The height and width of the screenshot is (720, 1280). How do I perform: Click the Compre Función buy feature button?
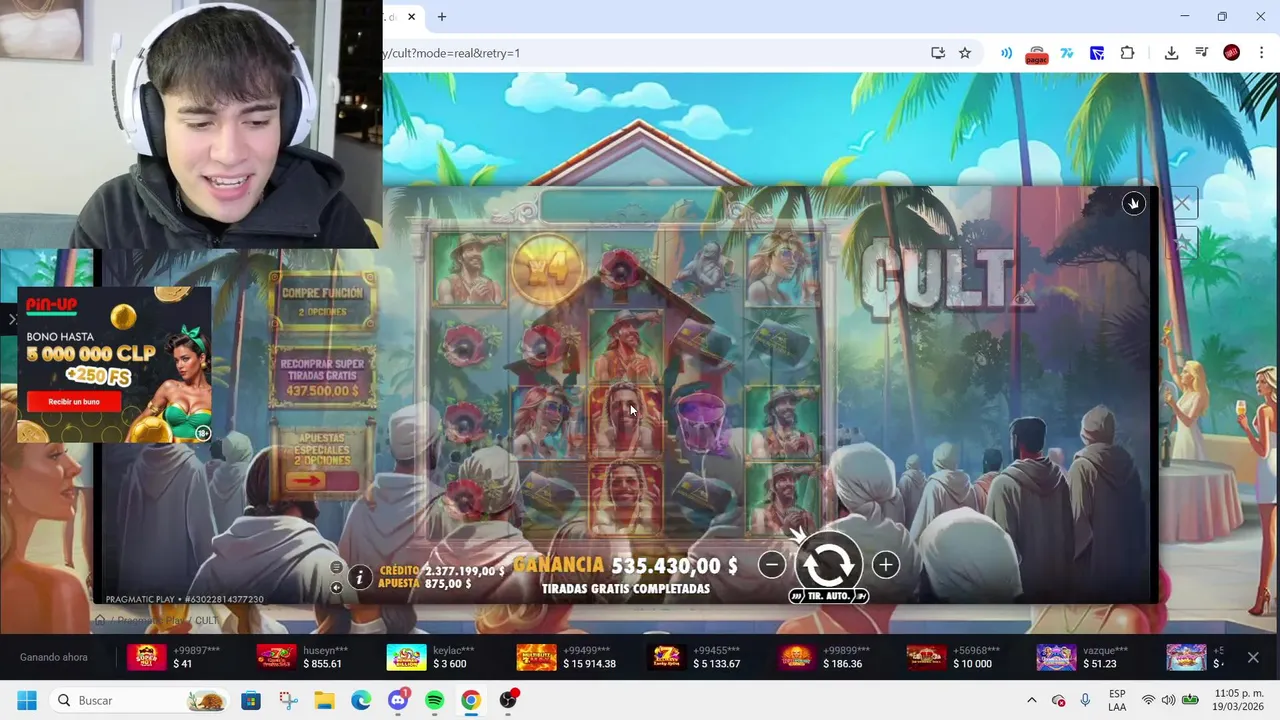[x=322, y=302]
